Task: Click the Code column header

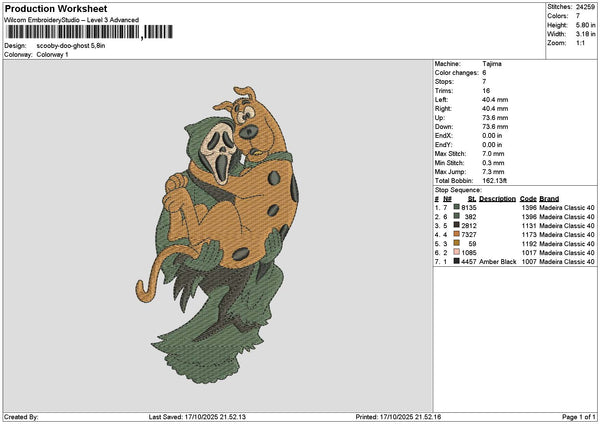Action: [528, 199]
